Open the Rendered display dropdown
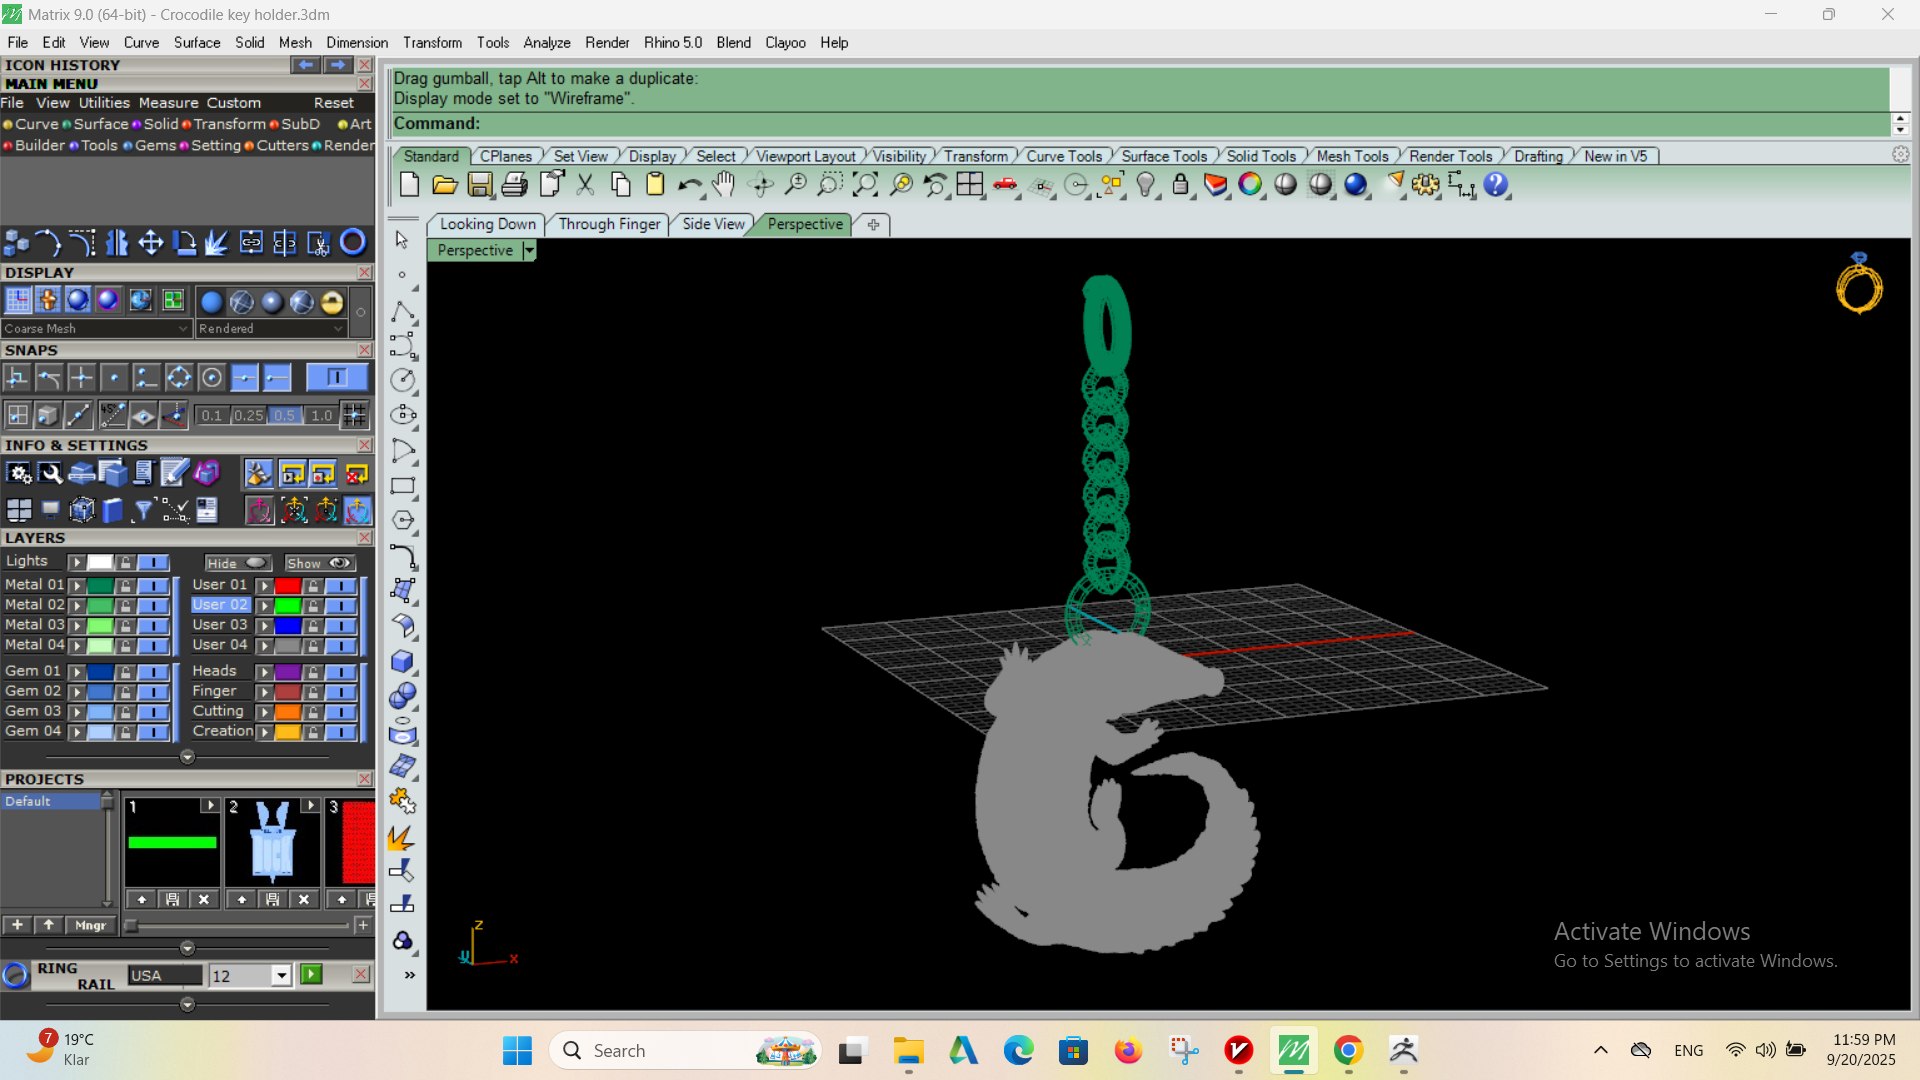The height and width of the screenshot is (1080, 1920). coord(270,328)
